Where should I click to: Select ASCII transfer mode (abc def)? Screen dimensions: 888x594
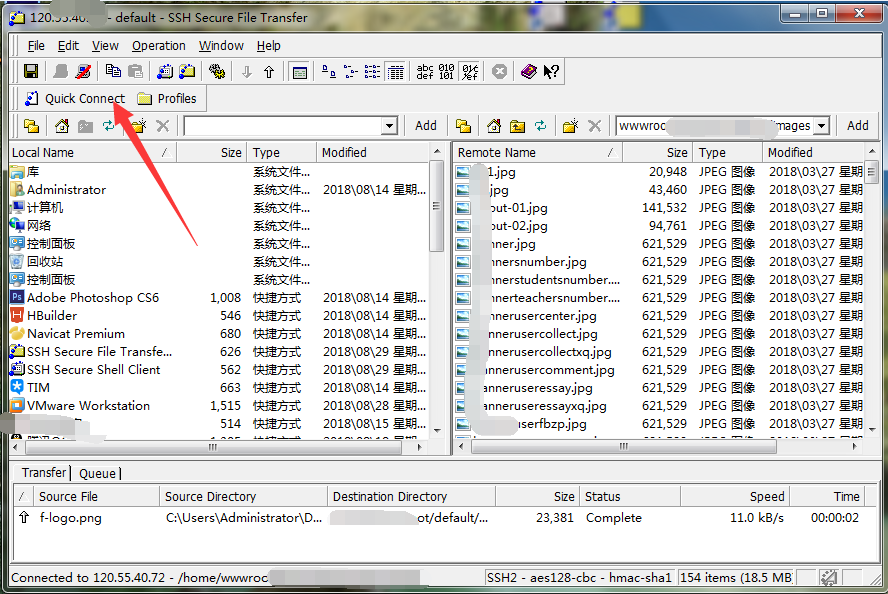pos(425,71)
